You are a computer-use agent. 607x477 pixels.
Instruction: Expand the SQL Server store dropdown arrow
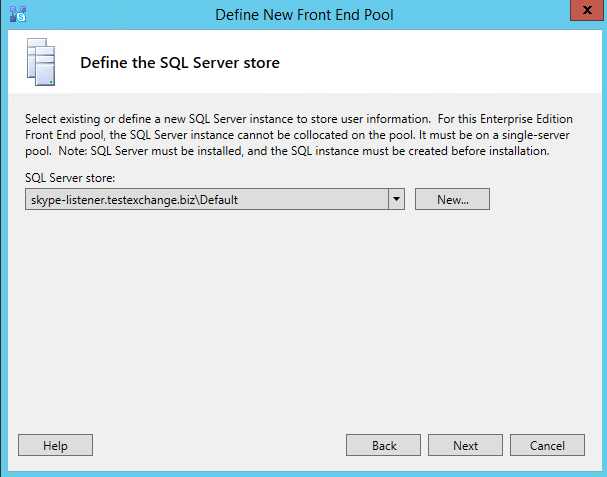pyautogui.click(x=396, y=199)
